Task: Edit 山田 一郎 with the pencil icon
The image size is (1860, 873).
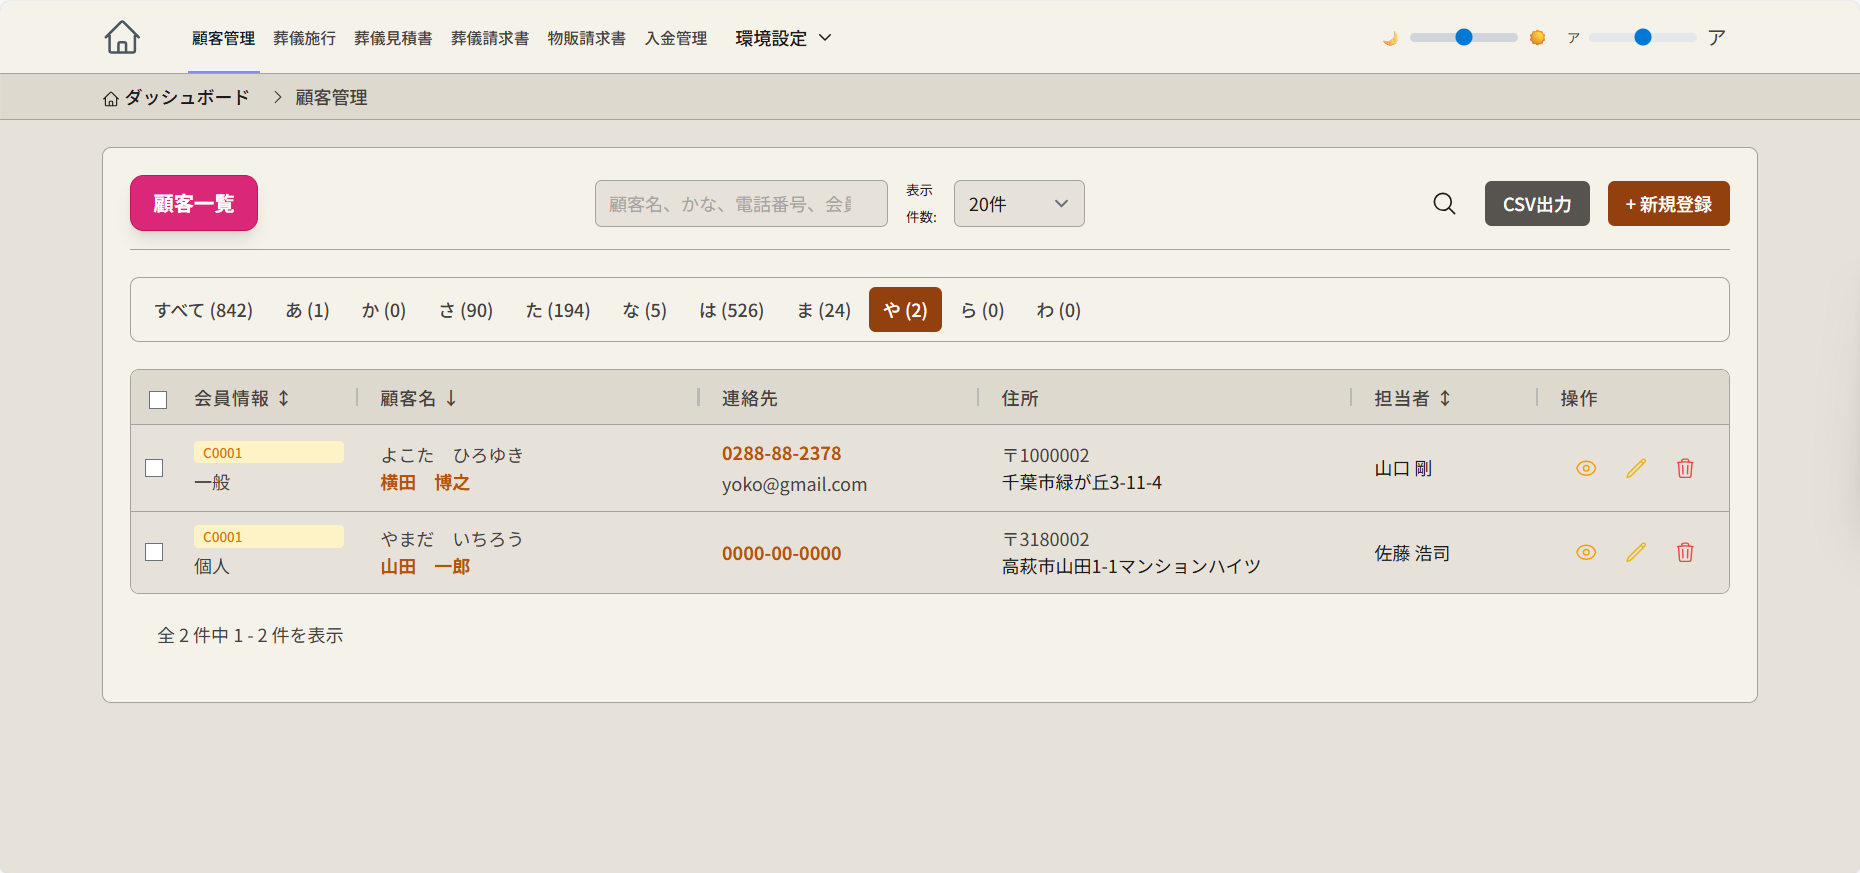Action: pyautogui.click(x=1636, y=552)
